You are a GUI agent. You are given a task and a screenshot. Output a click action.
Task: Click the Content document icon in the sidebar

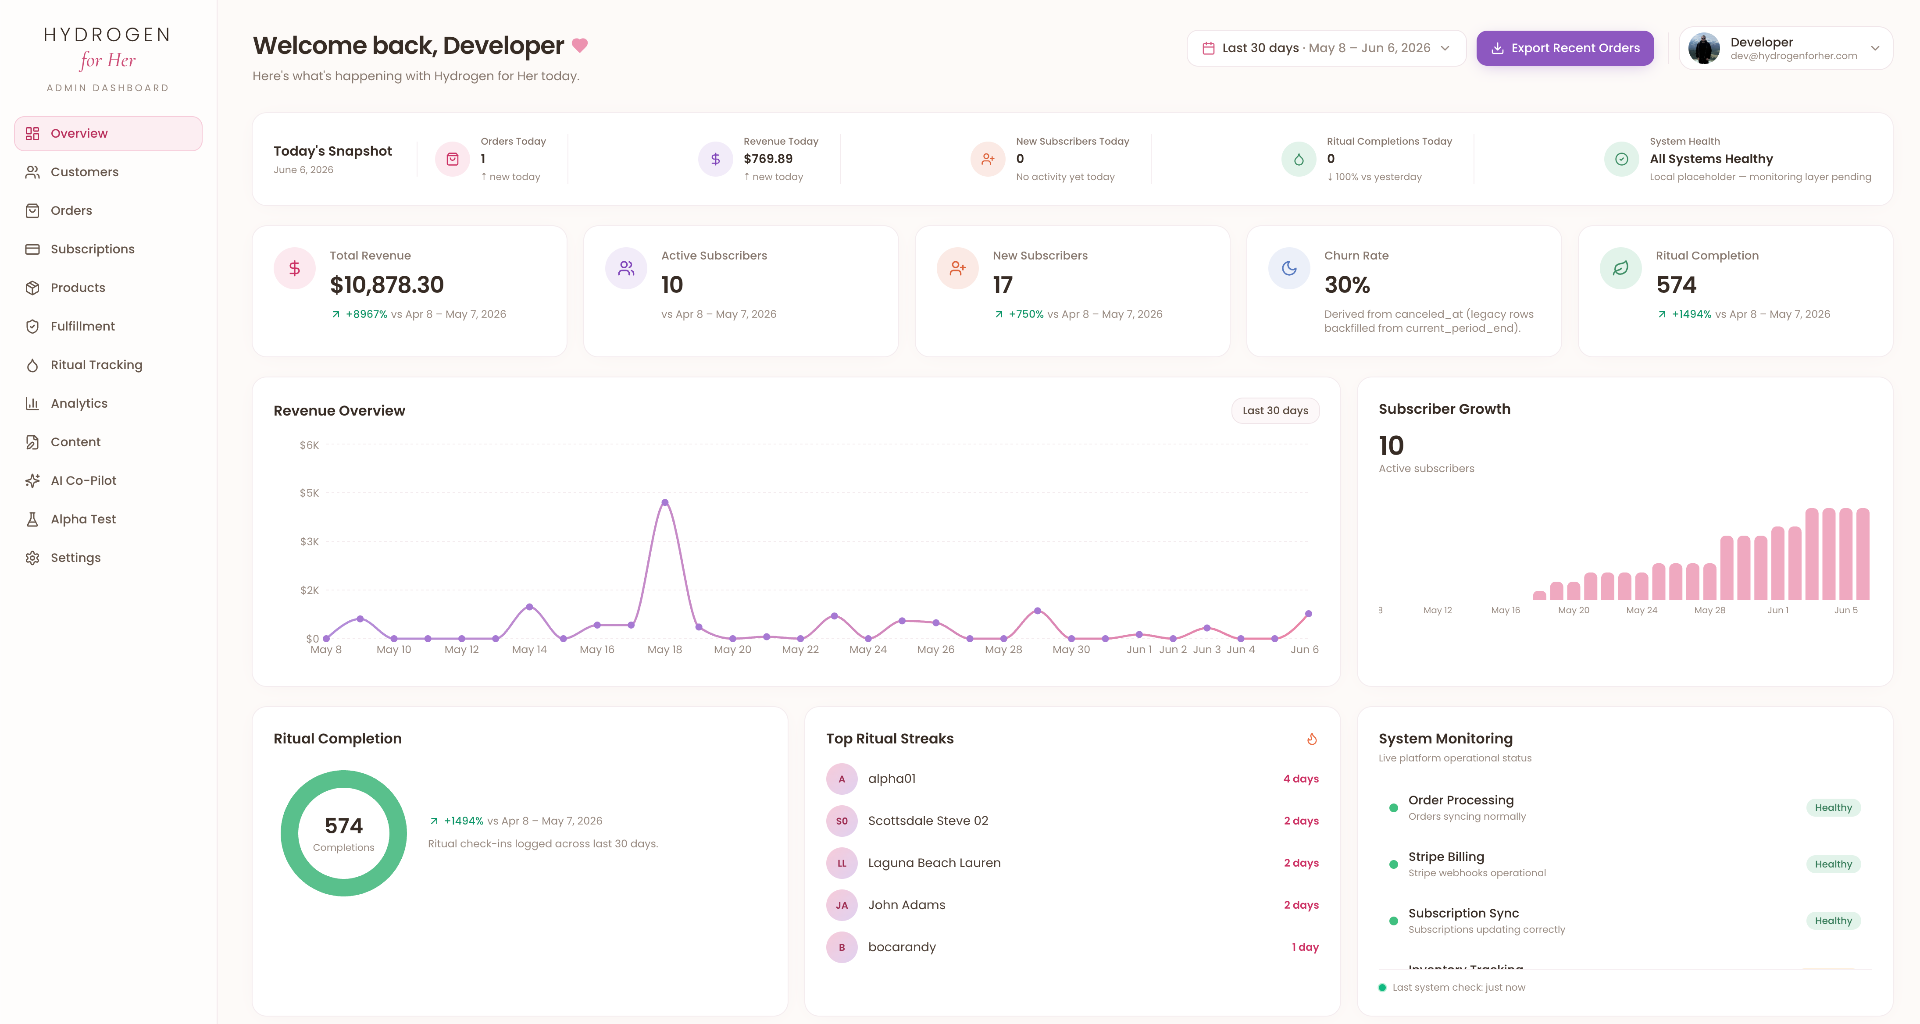(32, 442)
